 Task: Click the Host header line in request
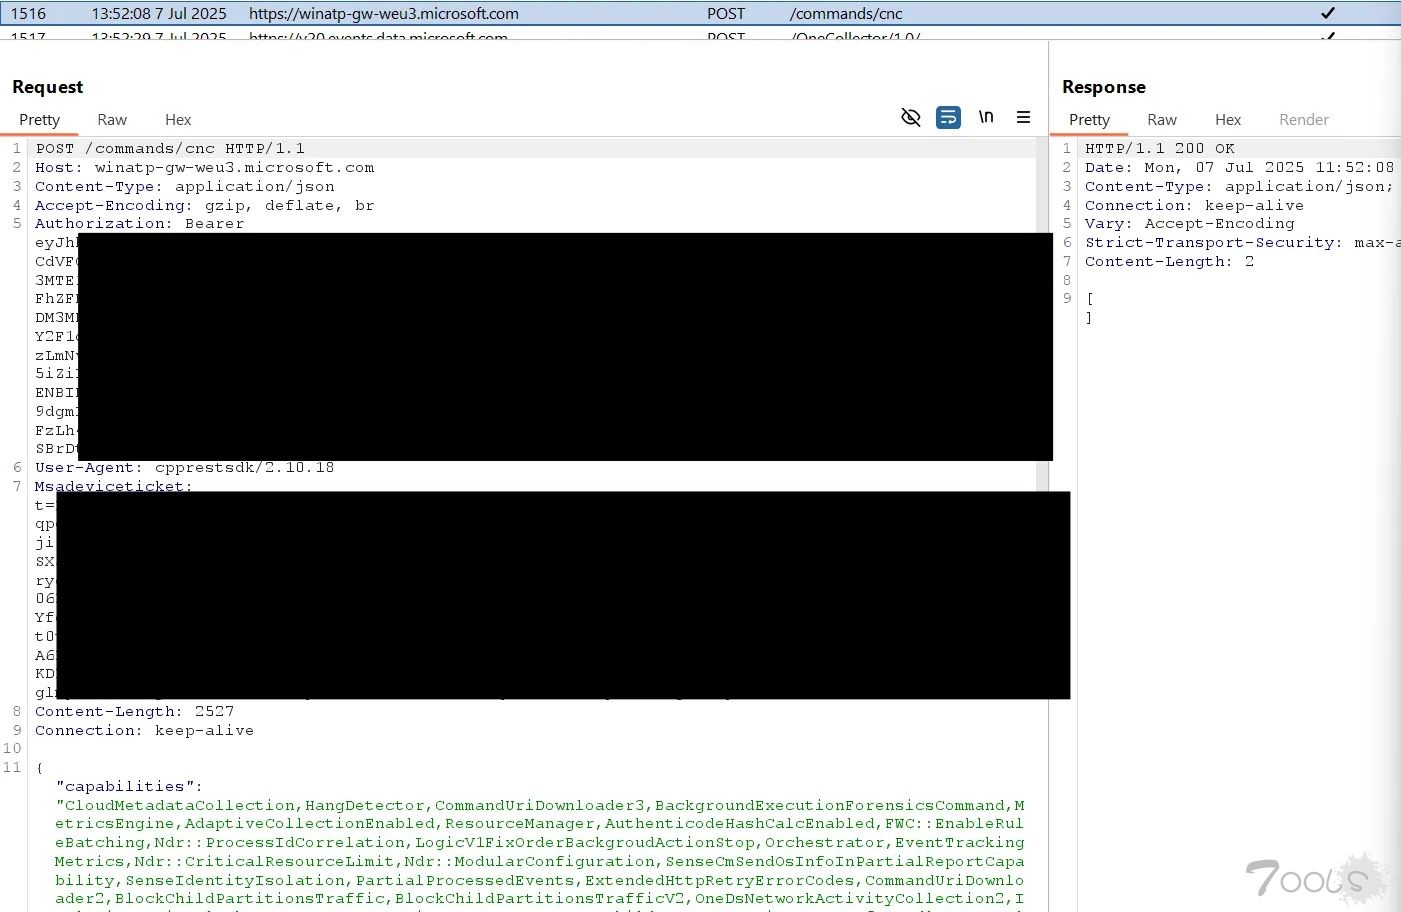204,168
